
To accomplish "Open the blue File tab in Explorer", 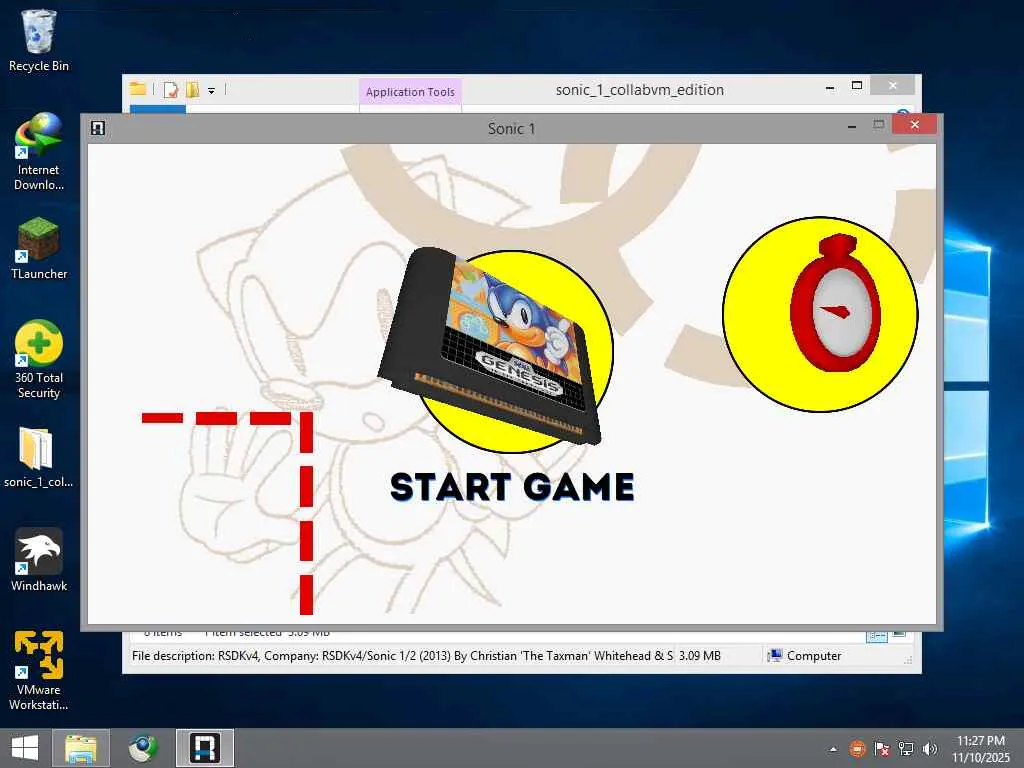I will pyautogui.click(x=157, y=110).
